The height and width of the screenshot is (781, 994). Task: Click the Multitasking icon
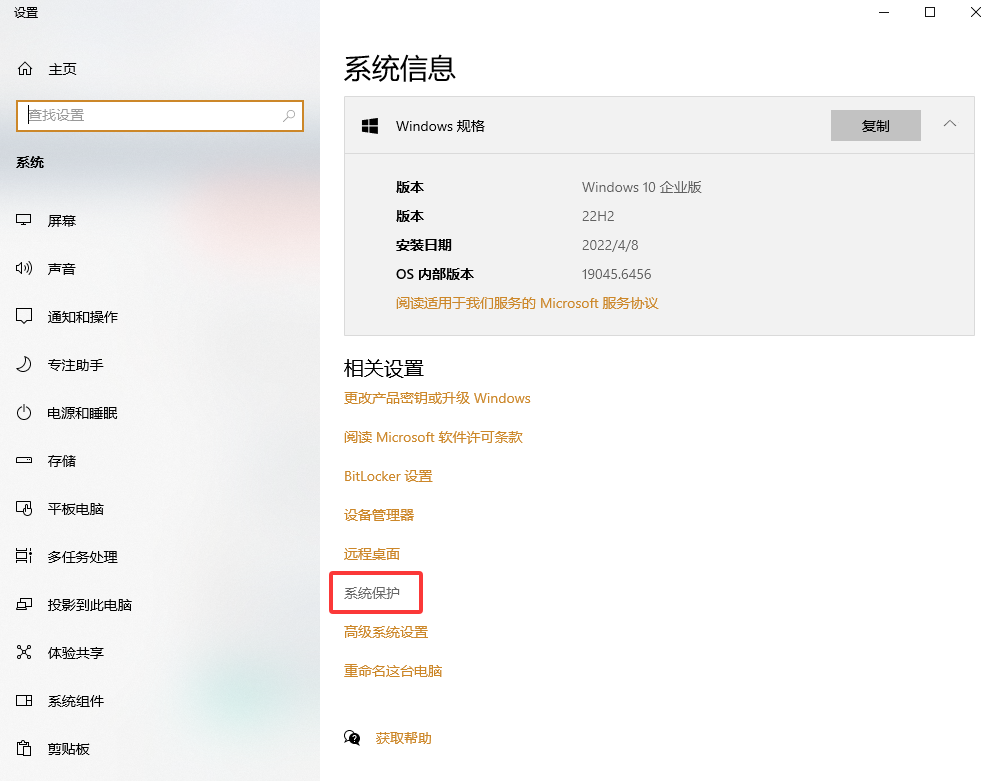(x=23, y=556)
